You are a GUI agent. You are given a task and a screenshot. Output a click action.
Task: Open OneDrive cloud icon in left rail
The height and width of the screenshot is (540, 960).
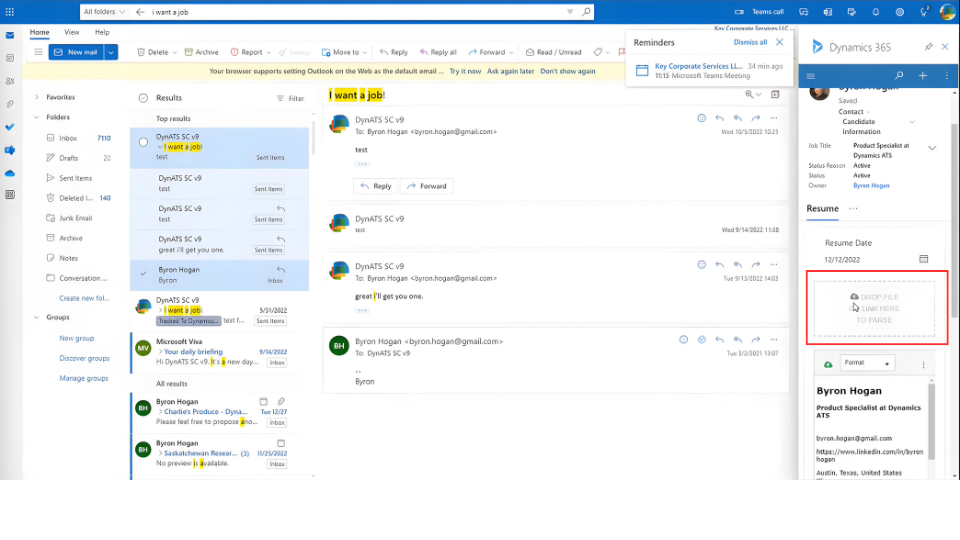[x=10, y=173]
